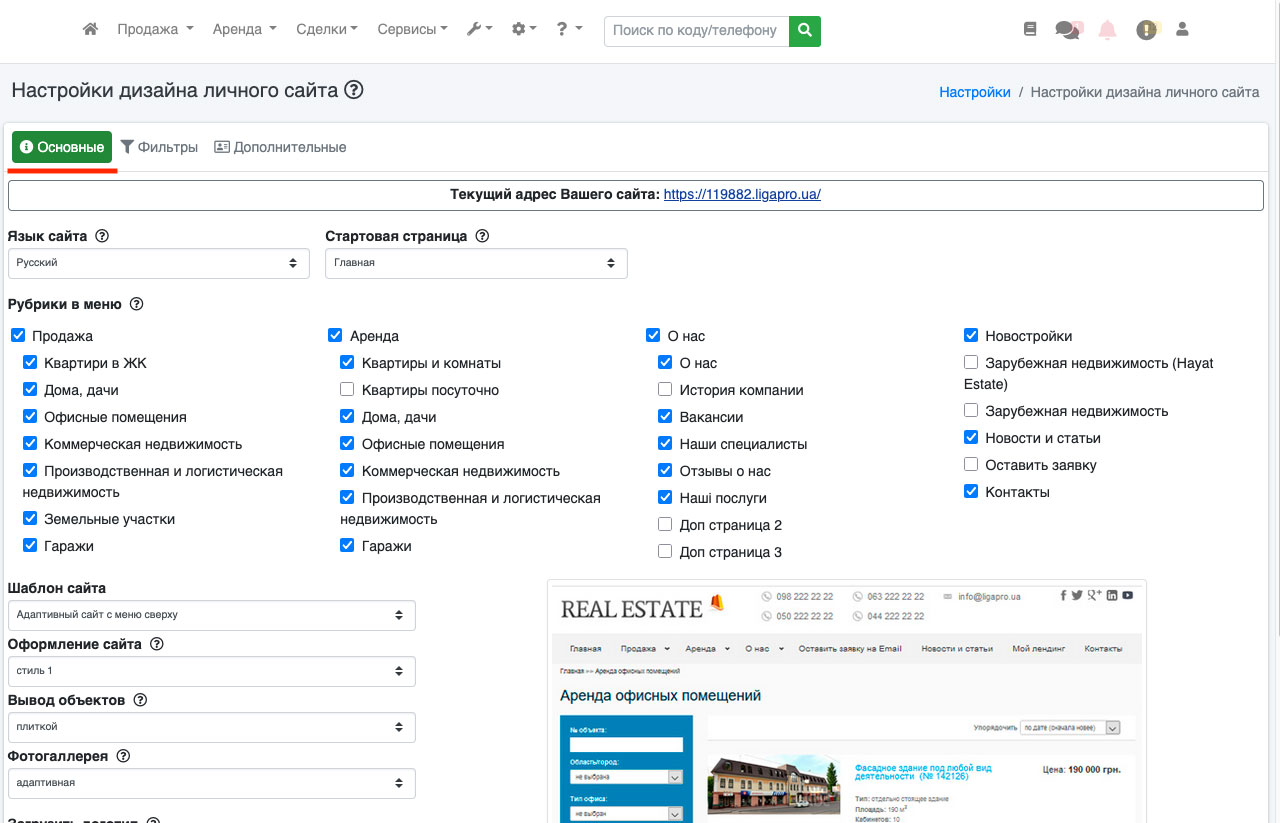Open the chat messages icon
The image size is (1280, 823).
tap(1067, 30)
